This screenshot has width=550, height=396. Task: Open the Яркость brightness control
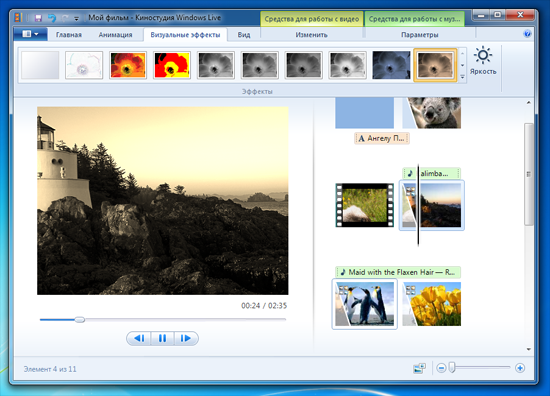[x=483, y=61]
